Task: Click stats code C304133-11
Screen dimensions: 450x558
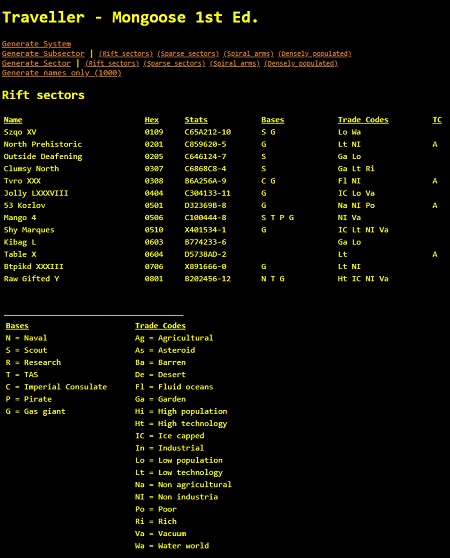Action: [x=207, y=193]
